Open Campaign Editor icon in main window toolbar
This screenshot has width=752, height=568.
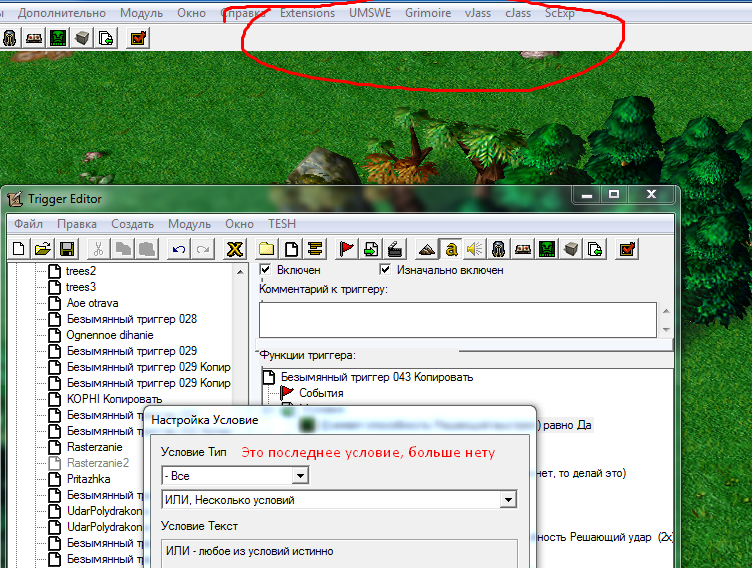pyautogui.click(x=34, y=38)
